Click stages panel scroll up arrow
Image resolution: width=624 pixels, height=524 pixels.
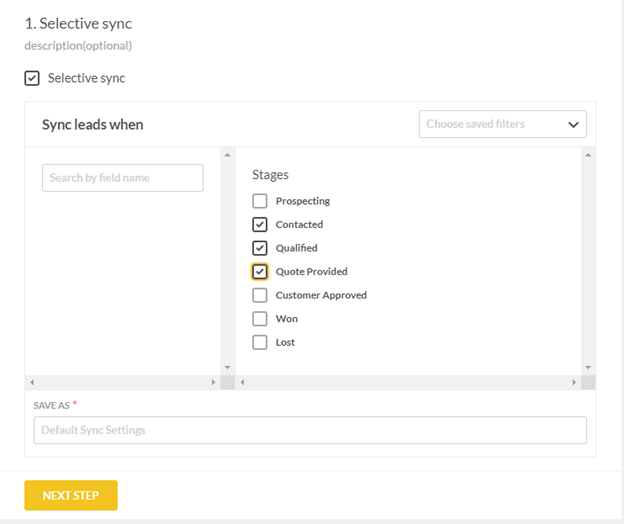point(588,155)
